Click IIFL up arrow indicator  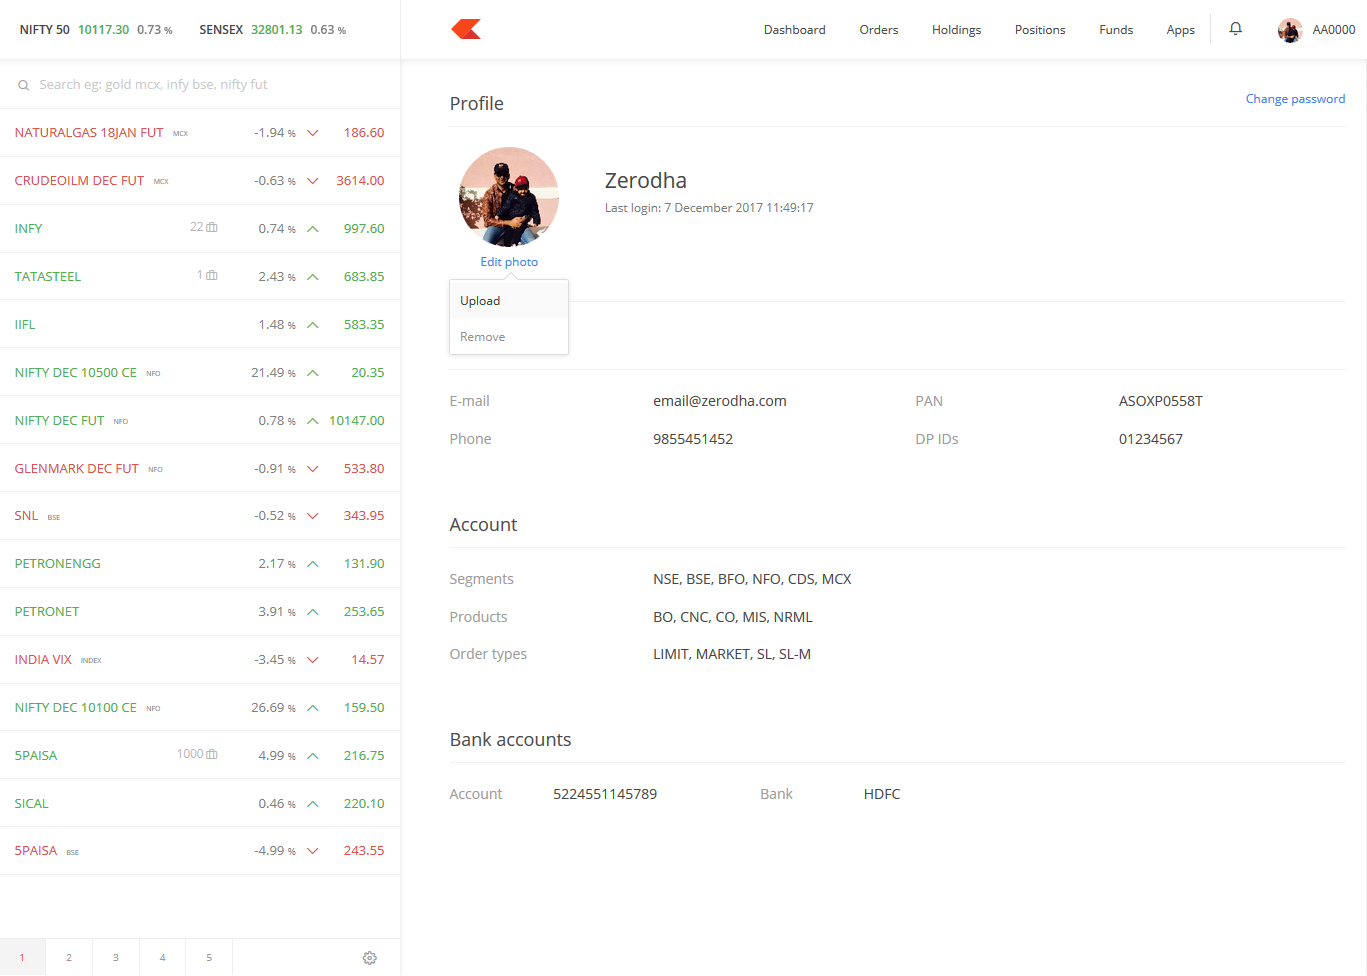tap(313, 325)
